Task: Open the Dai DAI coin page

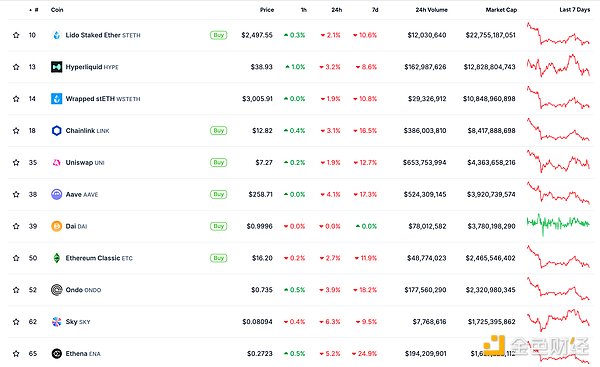Action: coord(77,226)
